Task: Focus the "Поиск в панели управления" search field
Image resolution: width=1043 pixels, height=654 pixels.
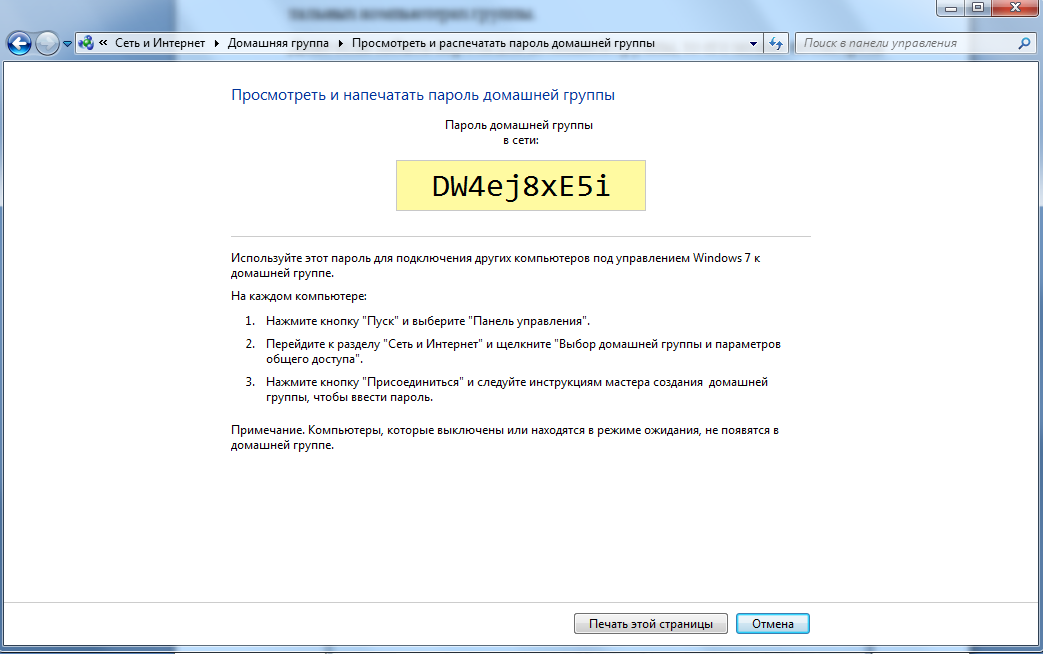Action: (x=905, y=43)
